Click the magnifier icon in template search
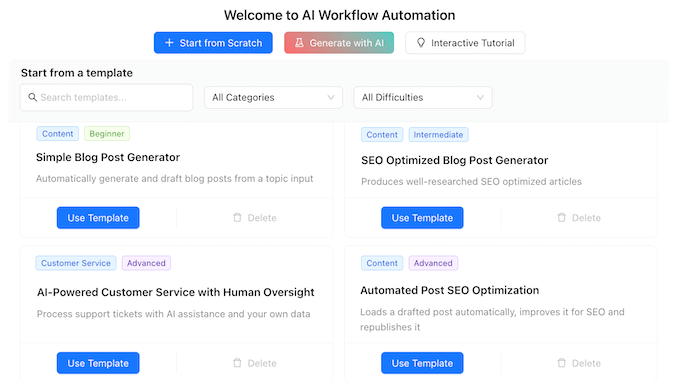This screenshot has width=680, height=384. pos(33,97)
